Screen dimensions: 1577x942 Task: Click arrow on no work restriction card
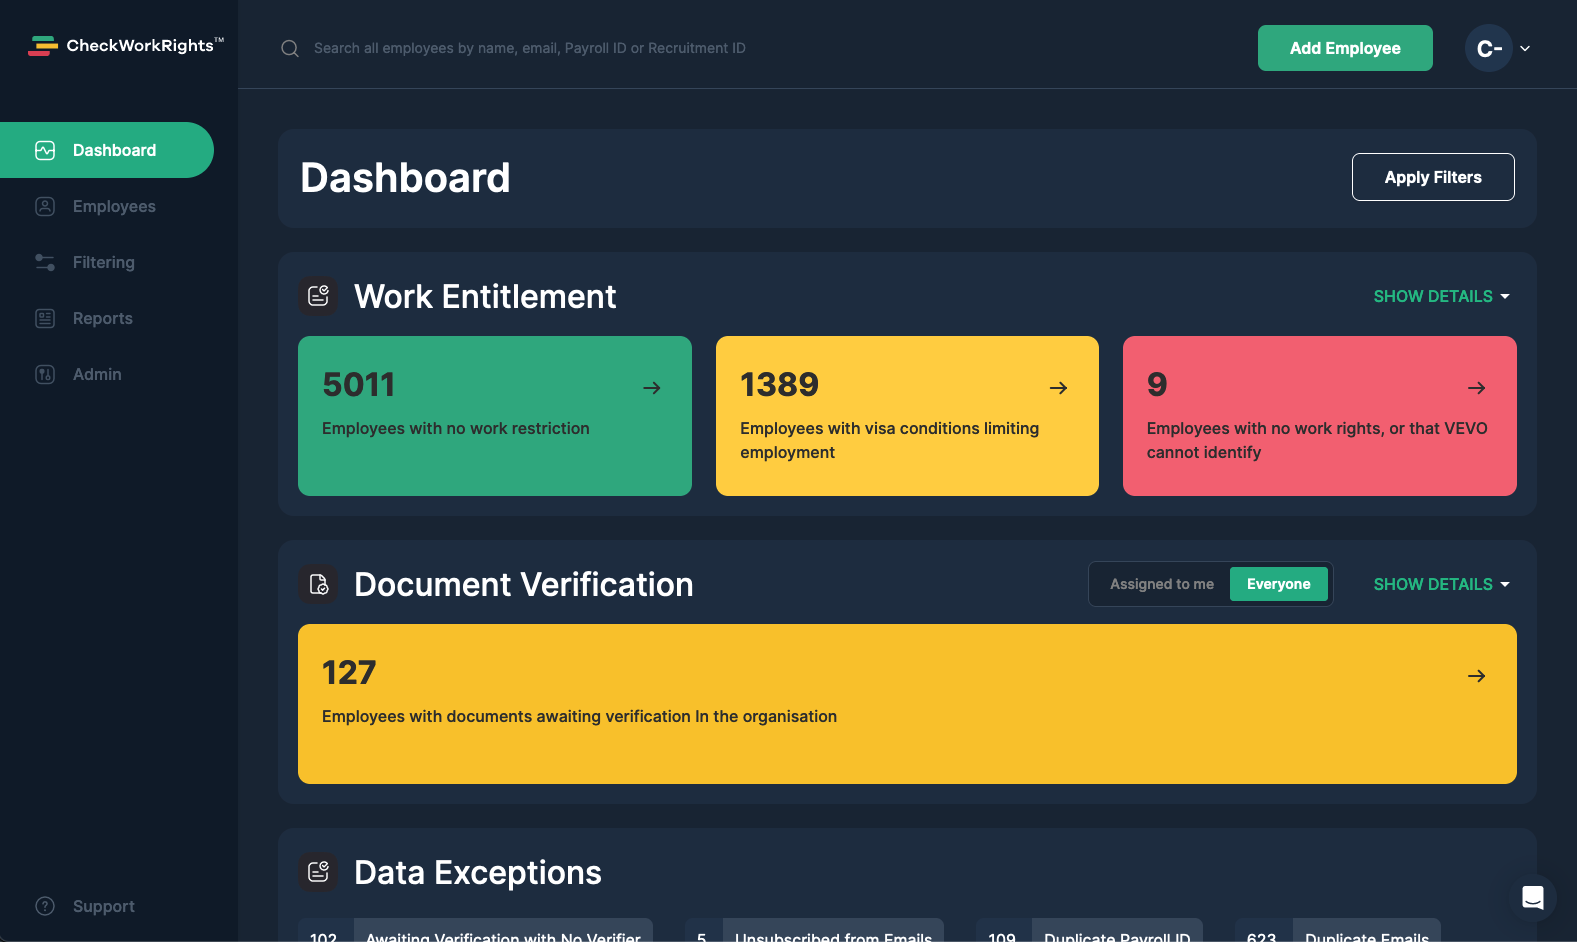(652, 388)
